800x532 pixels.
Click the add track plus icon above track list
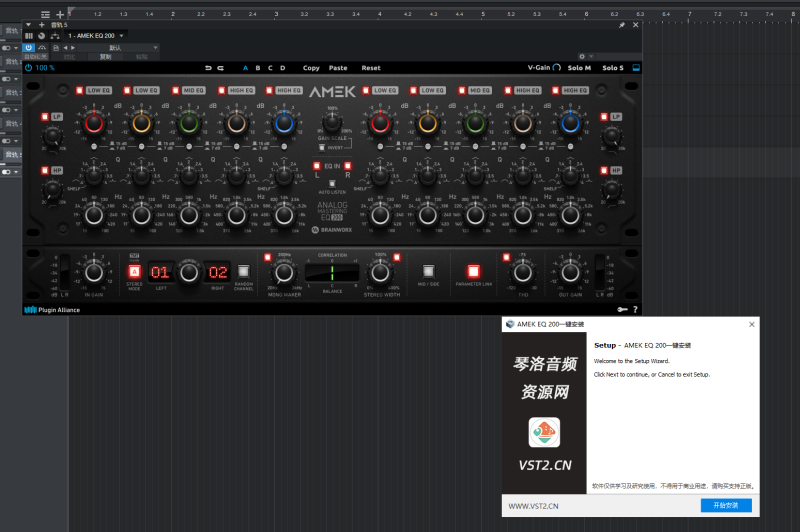point(60,14)
